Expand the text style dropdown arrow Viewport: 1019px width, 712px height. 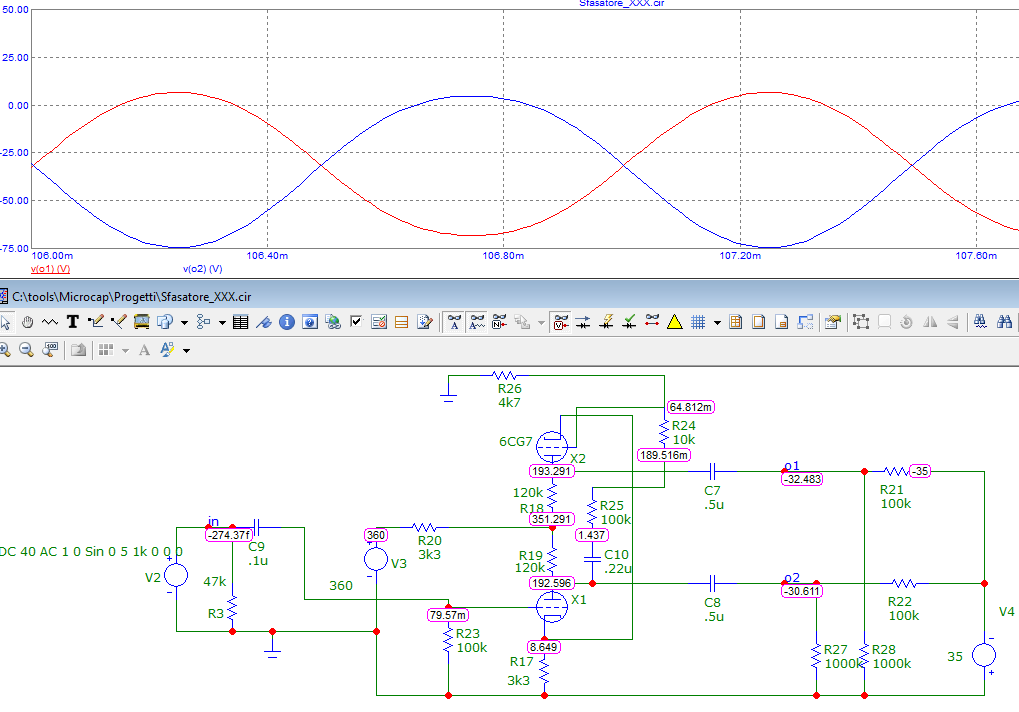pyautogui.click(x=186, y=351)
